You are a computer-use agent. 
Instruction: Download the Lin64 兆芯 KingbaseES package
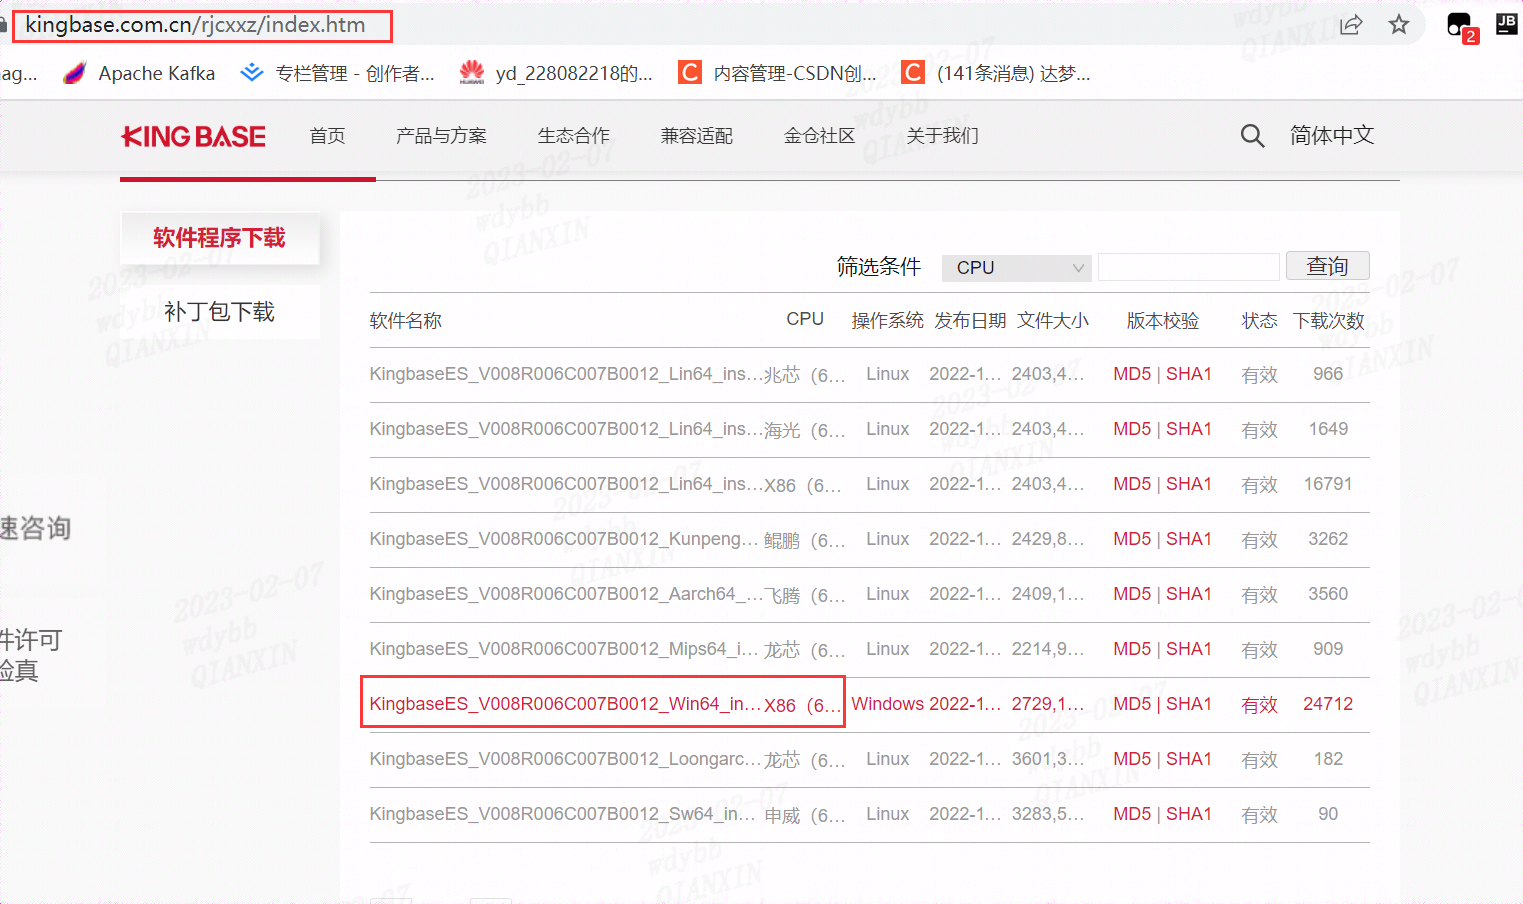566,374
